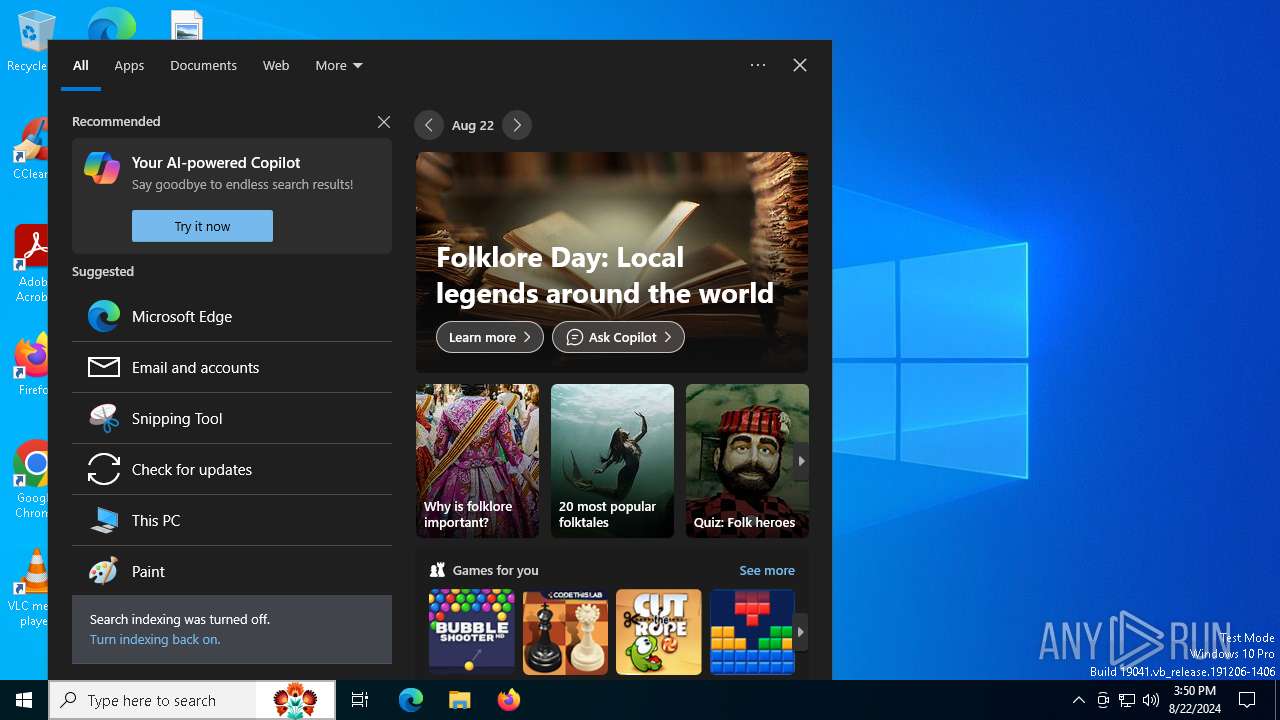Image resolution: width=1280 pixels, height=720 pixels.
Task: Click See more games link
Action: pyautogui.click(x=767, y=570)
